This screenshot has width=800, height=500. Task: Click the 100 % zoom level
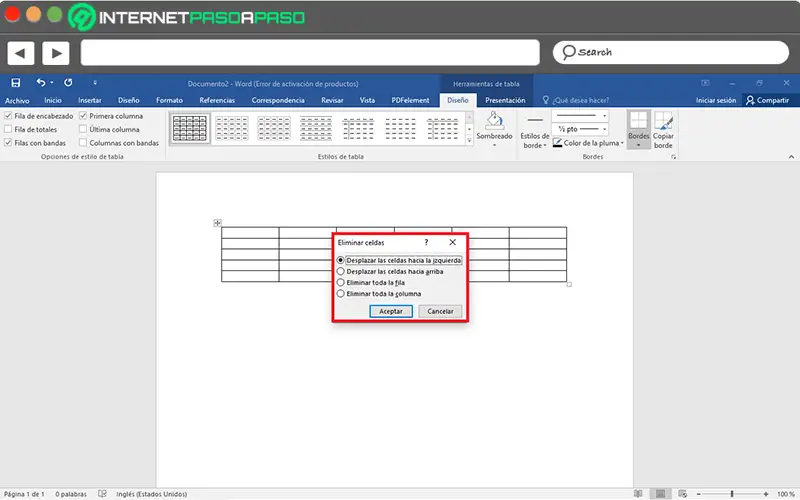tap(786, 494)
